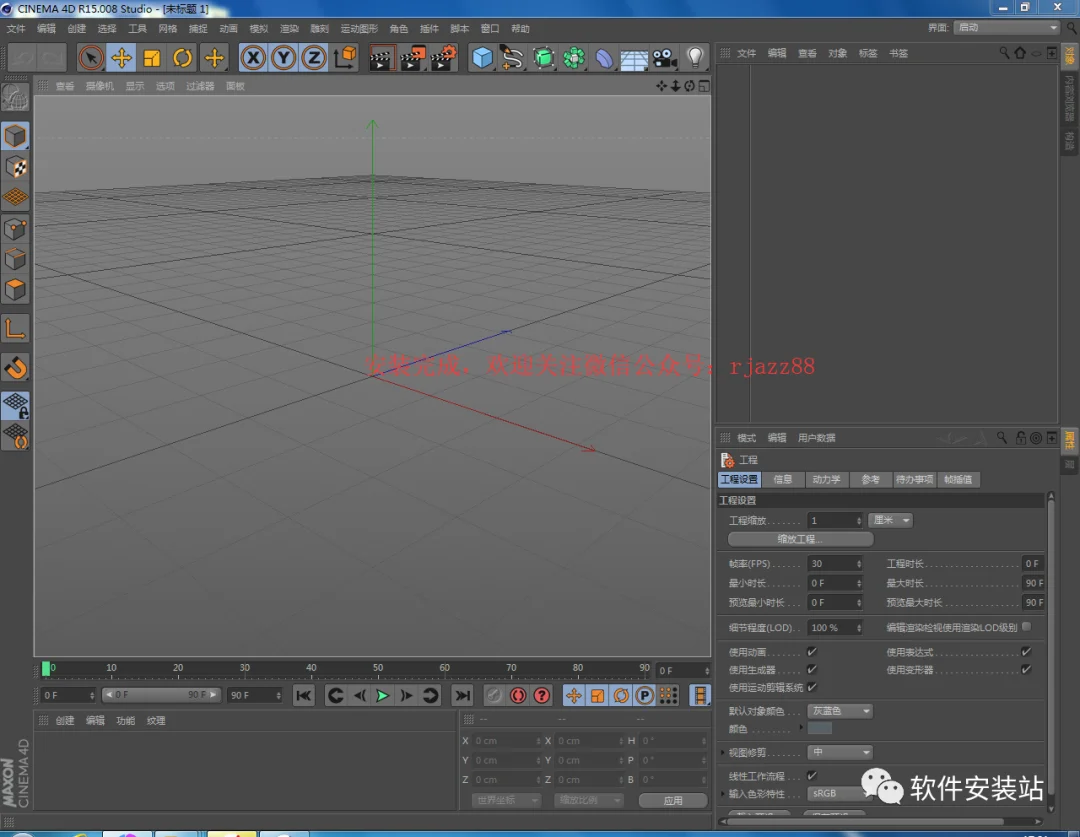The height and width of the screenshot is (837, 1080).
Task: Switch to the 动力学 tab in attributes
Action: (x=826, y=479)
